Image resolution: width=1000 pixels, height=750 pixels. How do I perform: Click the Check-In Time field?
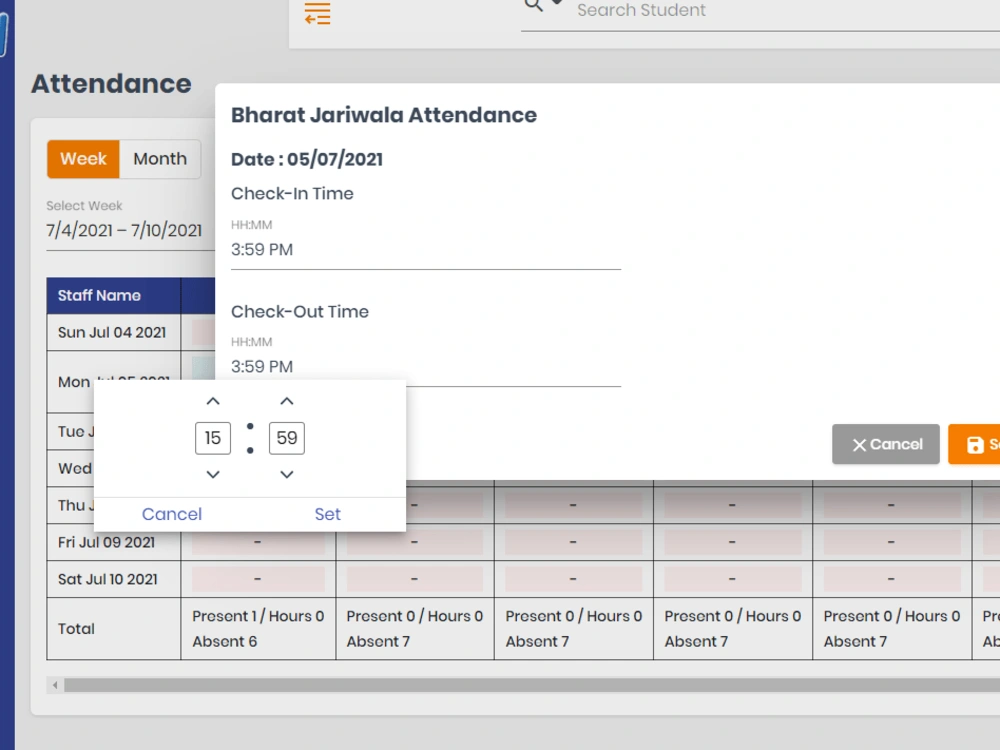[425, 249]
